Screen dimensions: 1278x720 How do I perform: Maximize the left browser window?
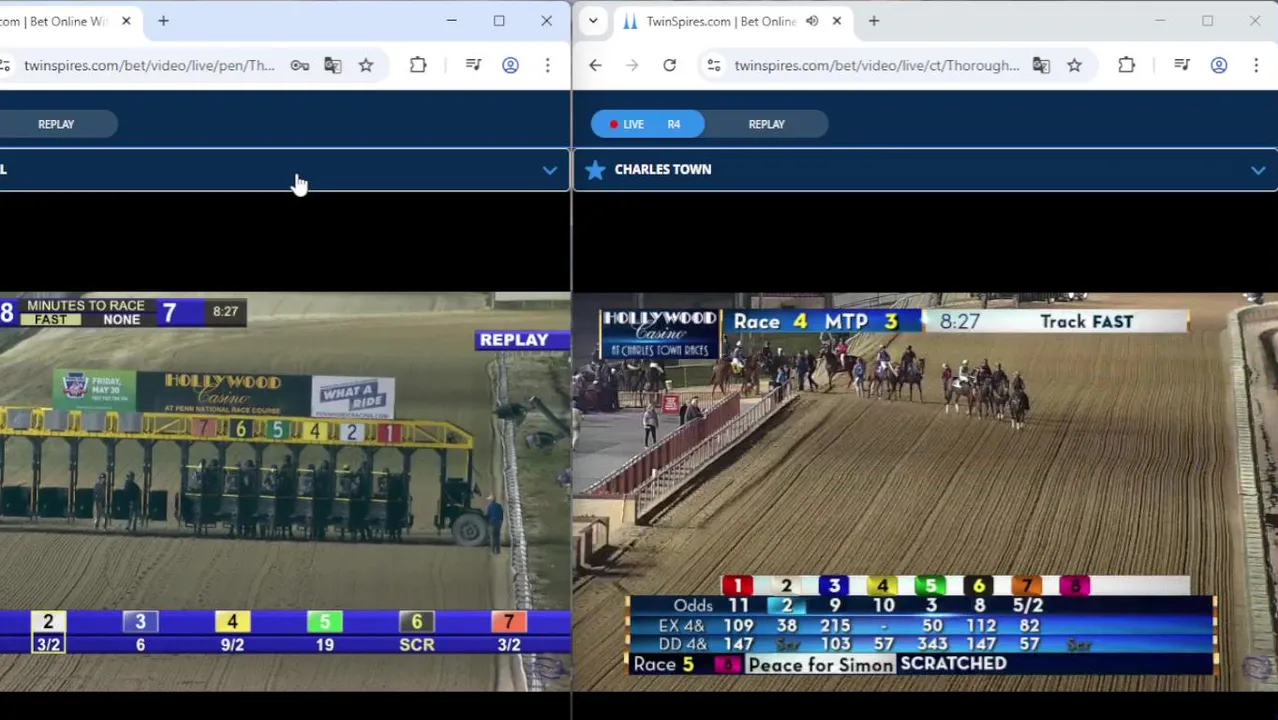[x=499, y=21]
